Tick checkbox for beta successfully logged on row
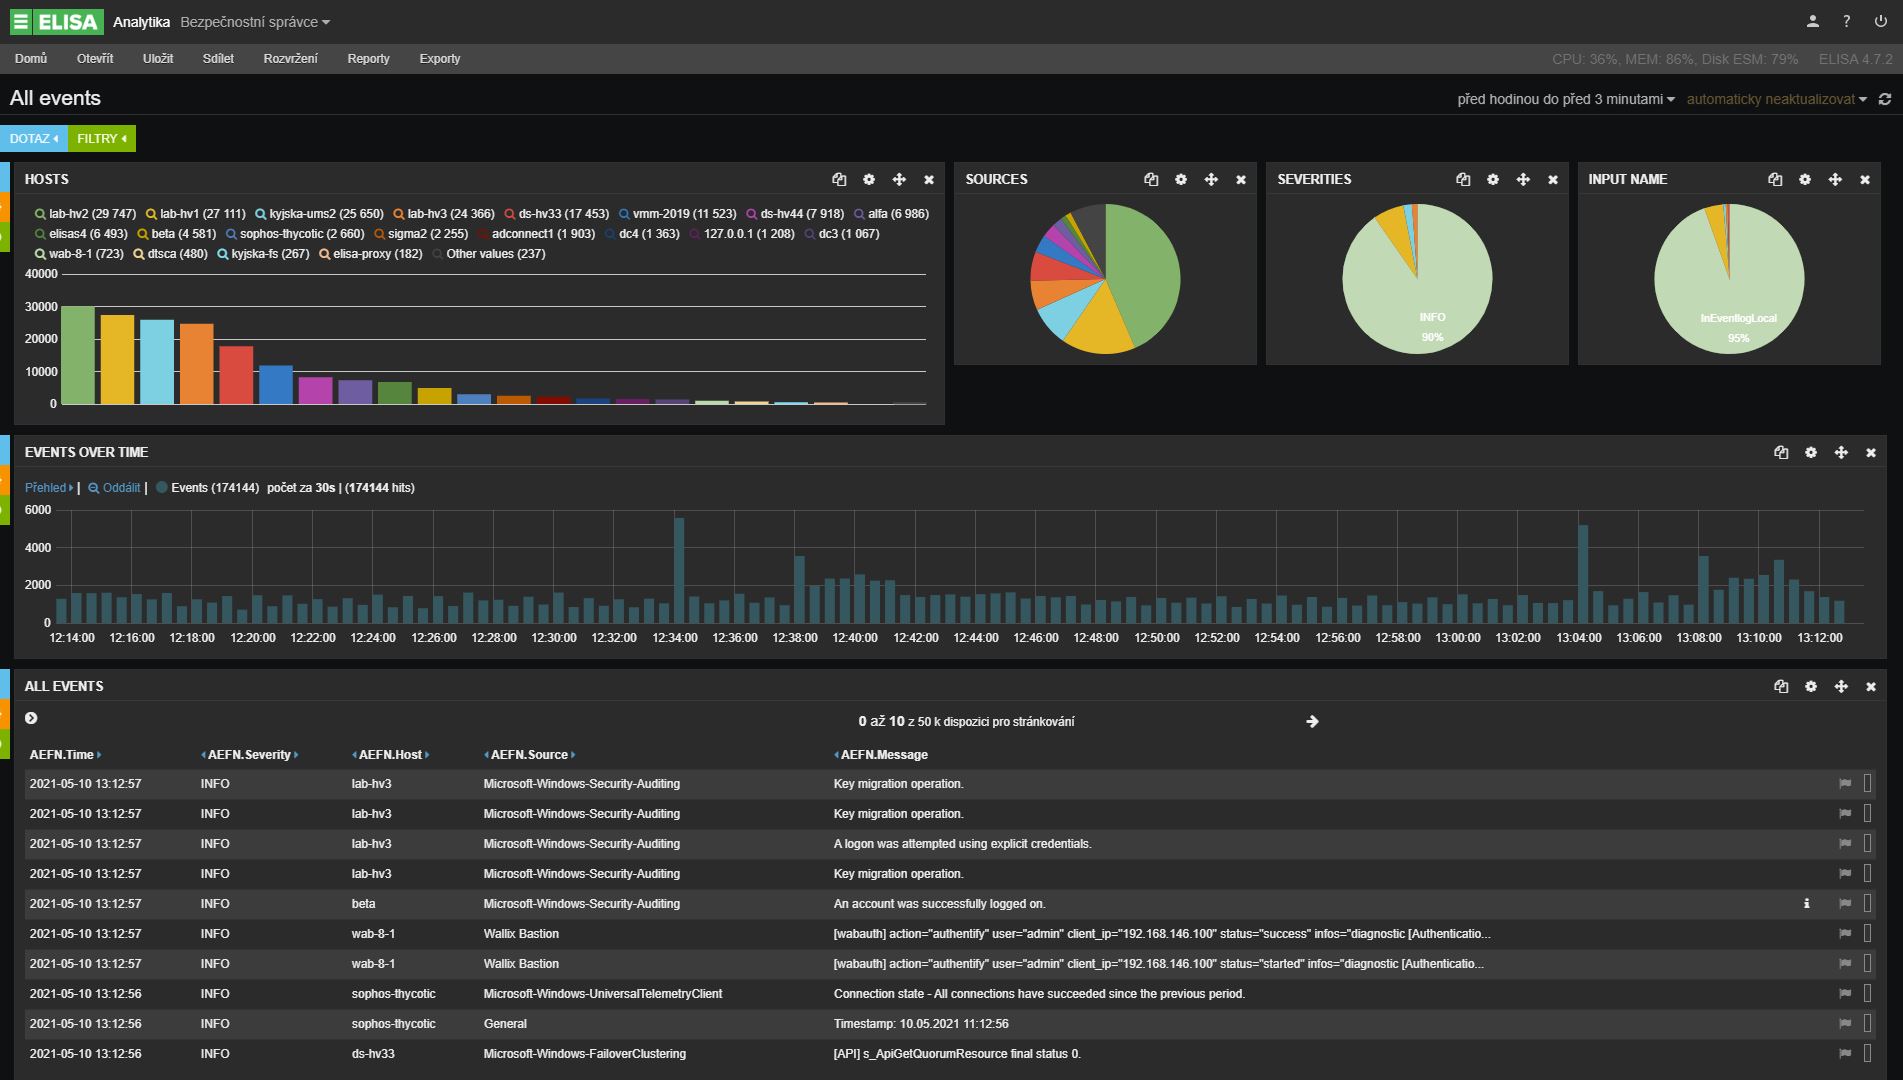The height and width of the screenshot is (1080, 1903). [x=1868, y=903]
